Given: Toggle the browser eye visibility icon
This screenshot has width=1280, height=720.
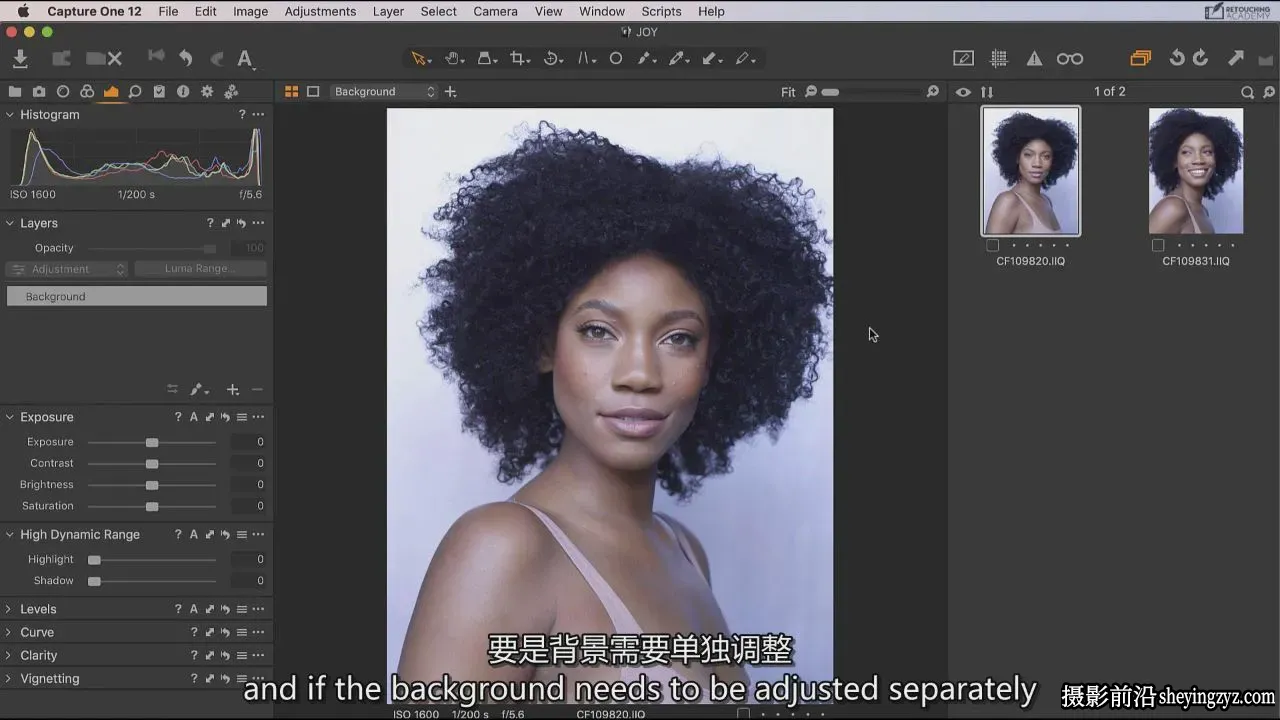Looking at the screenshot, I should point(963,92).
